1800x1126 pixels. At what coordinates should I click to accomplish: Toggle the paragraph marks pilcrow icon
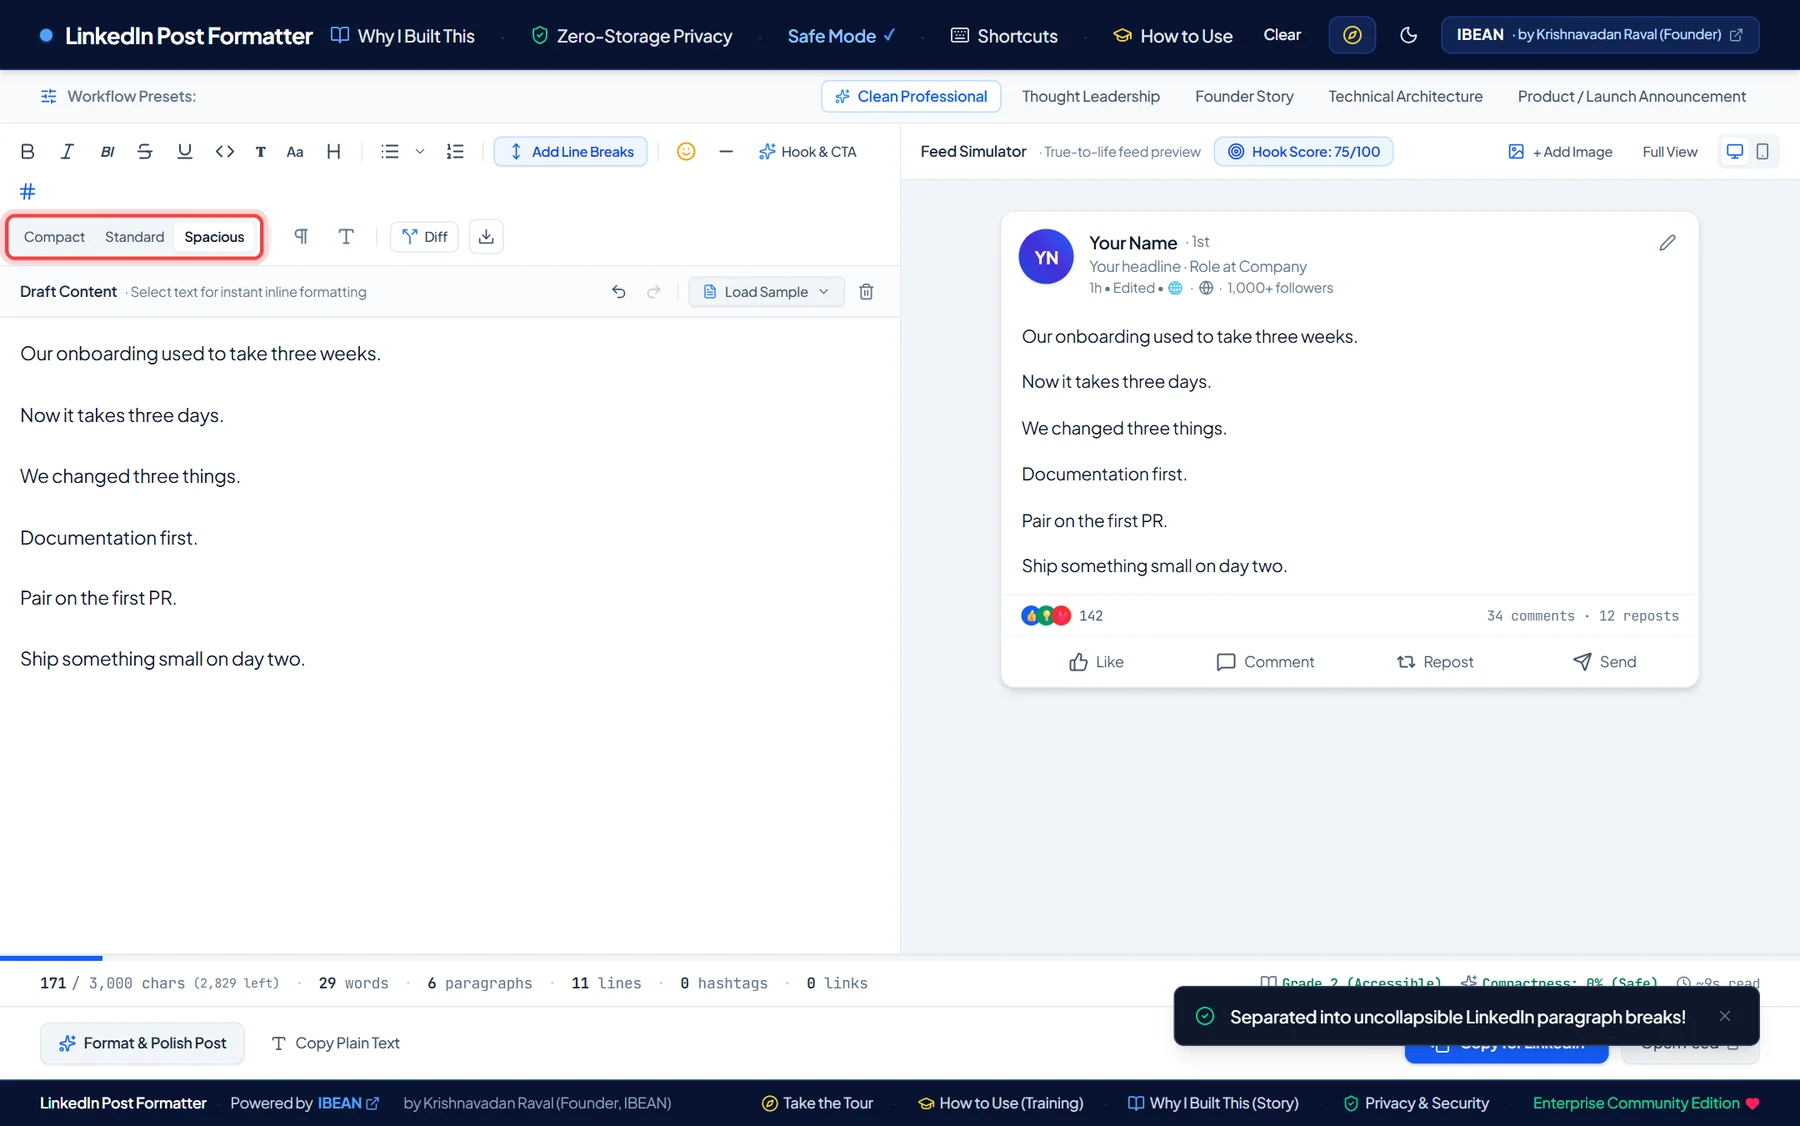pyautogui.click(x=301, y=237)
